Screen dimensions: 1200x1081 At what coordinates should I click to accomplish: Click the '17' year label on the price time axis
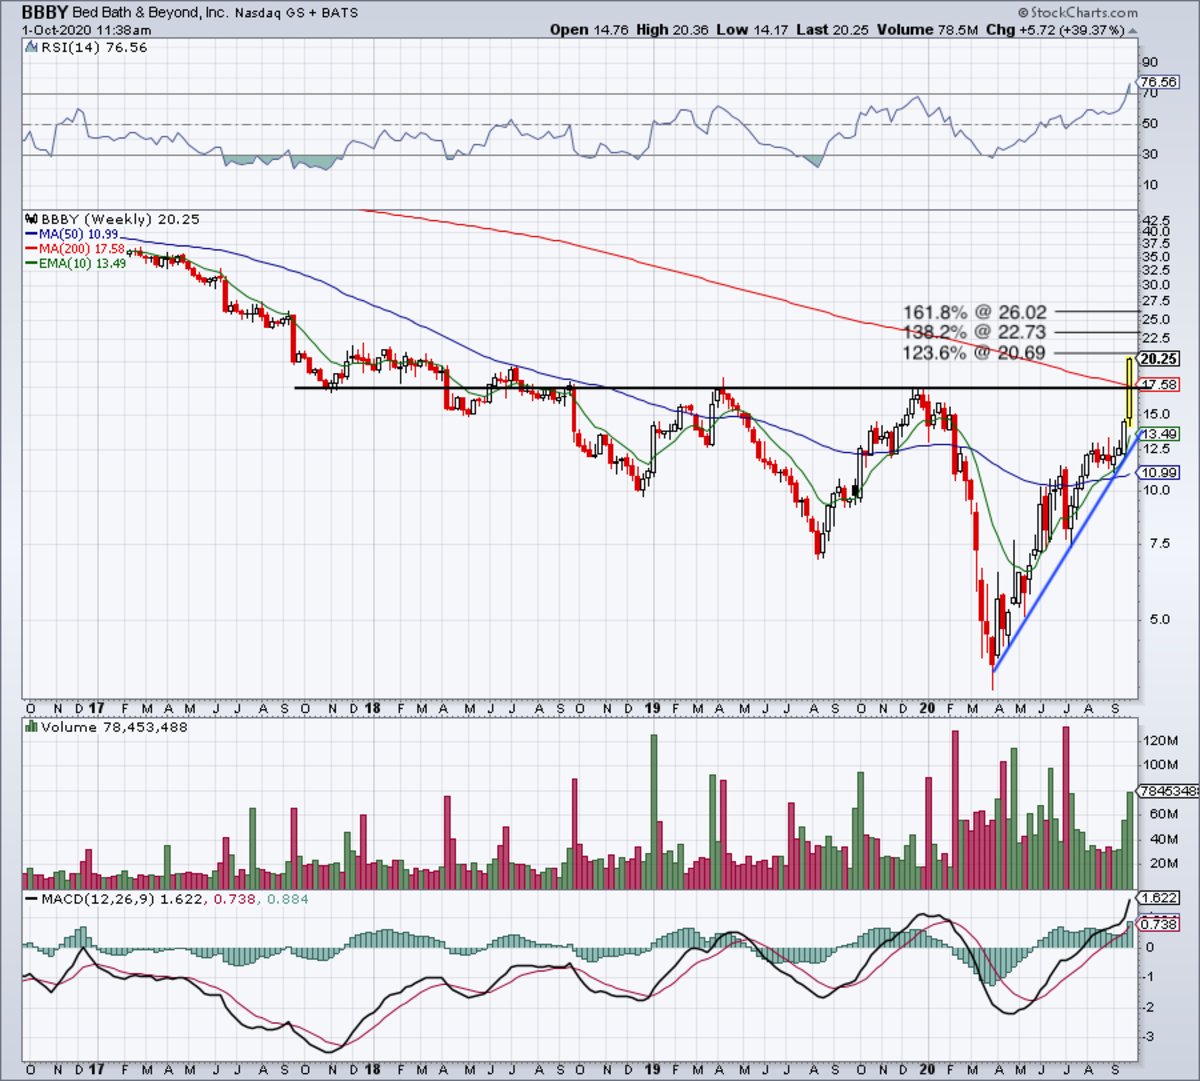97,708
